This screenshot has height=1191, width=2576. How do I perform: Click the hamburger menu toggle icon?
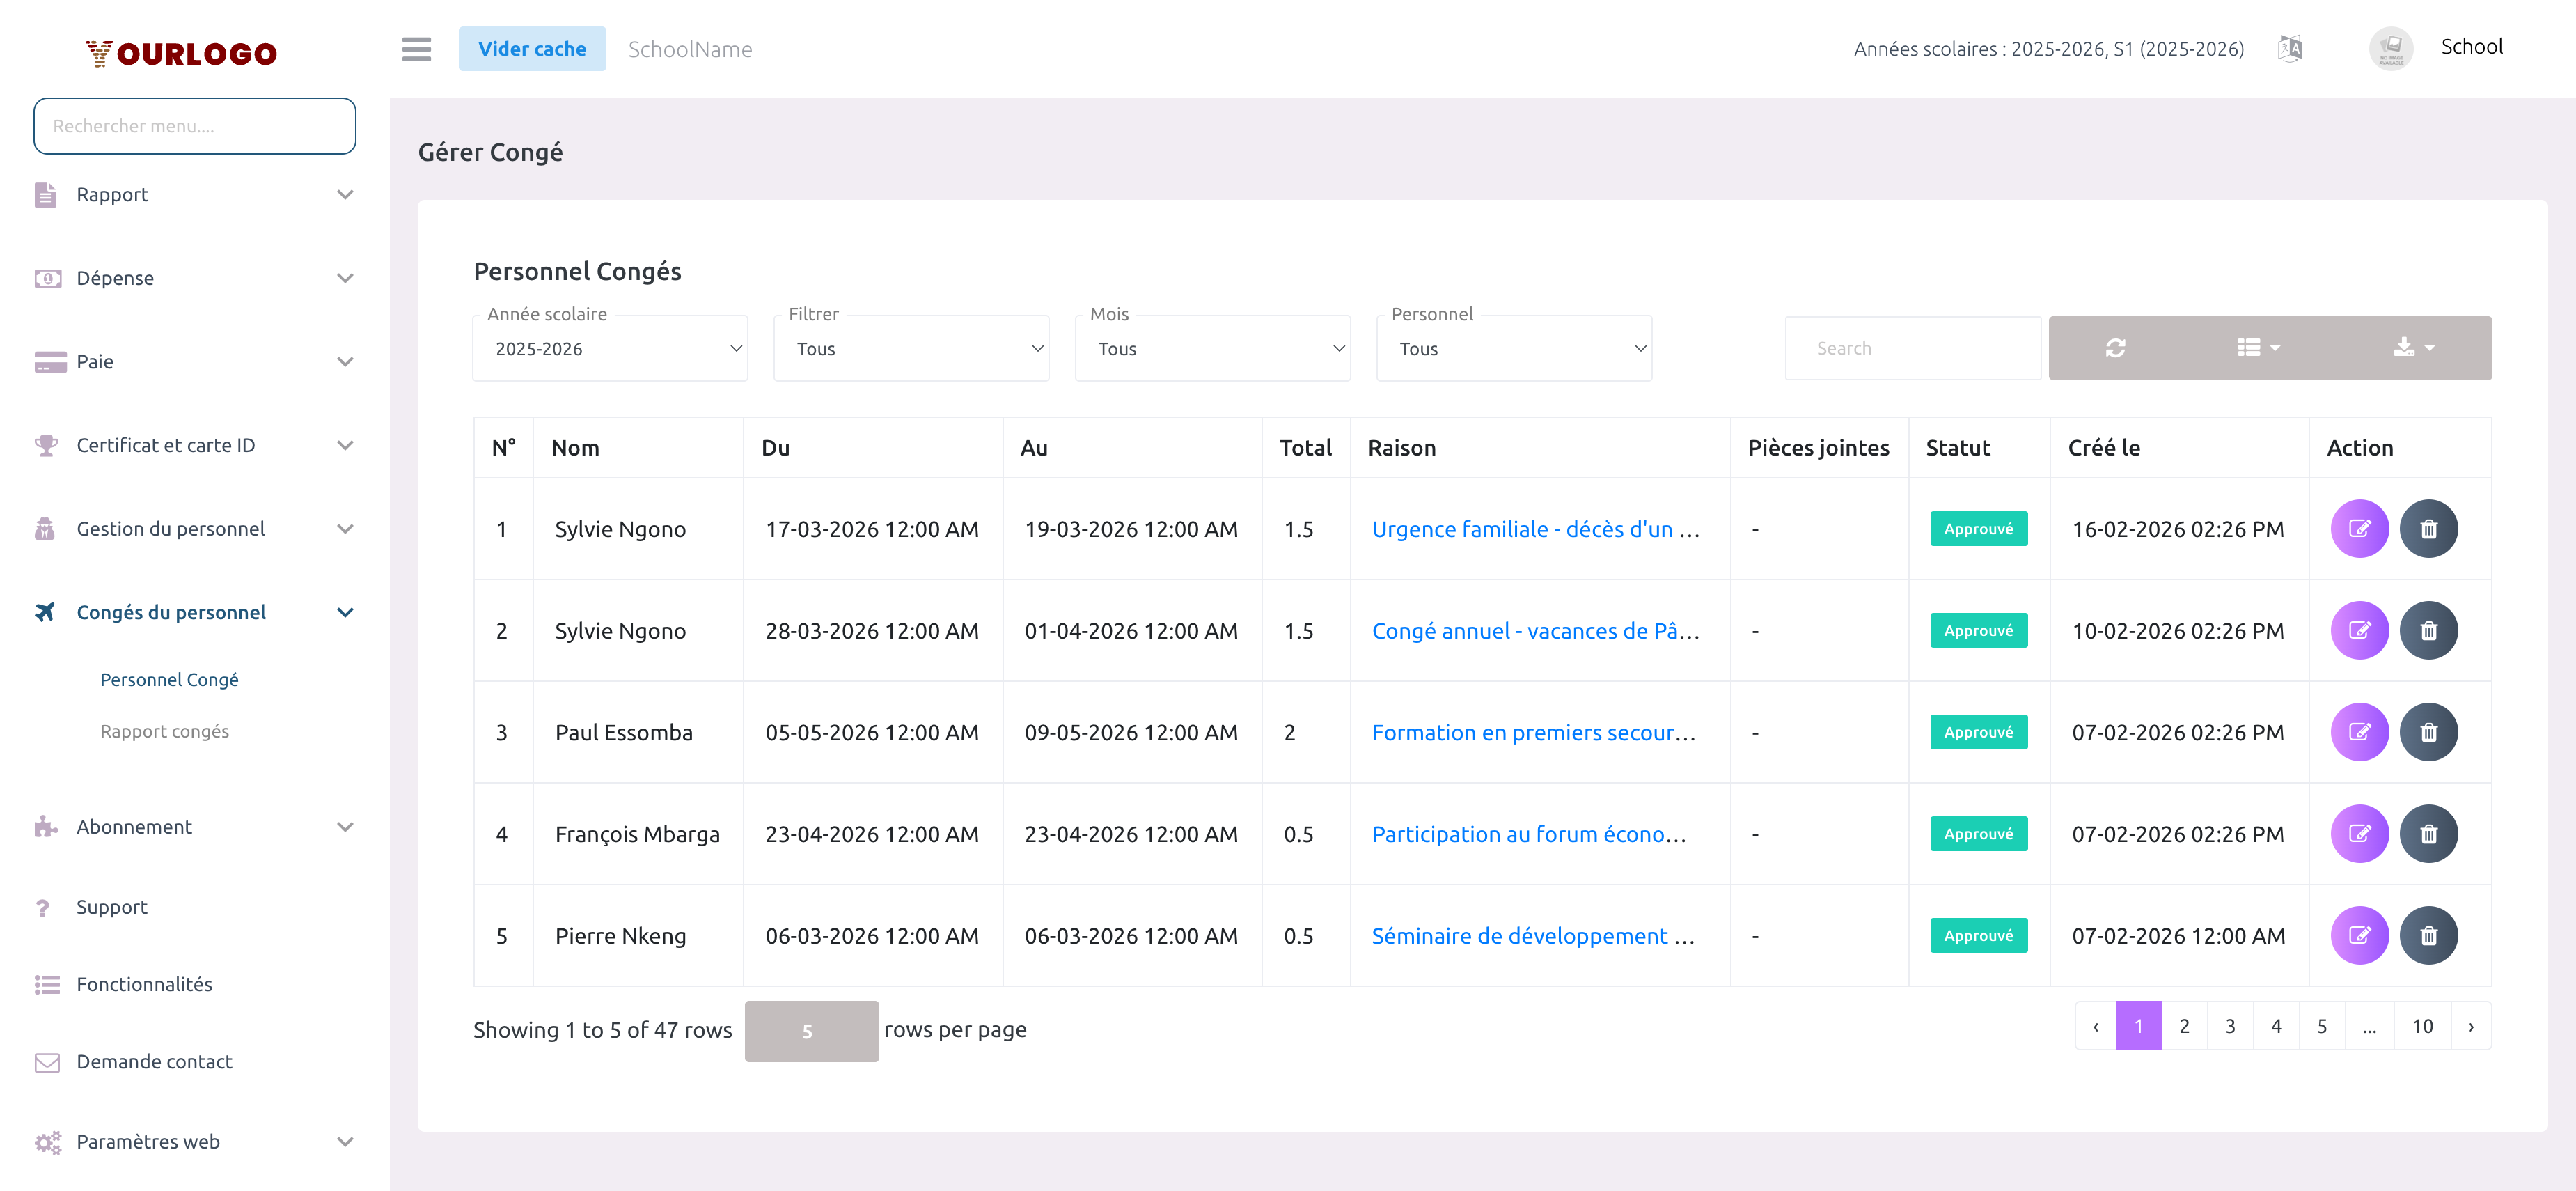[416, 49]
